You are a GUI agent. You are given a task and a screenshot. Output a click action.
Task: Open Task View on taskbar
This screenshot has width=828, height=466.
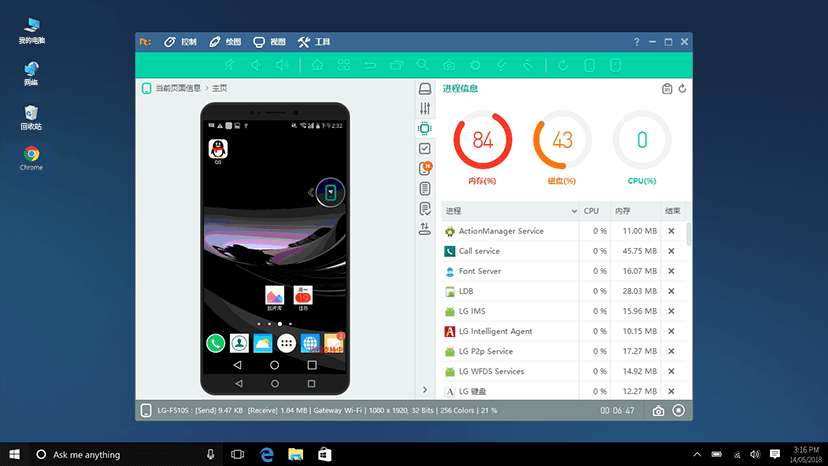tap(238, 454)
